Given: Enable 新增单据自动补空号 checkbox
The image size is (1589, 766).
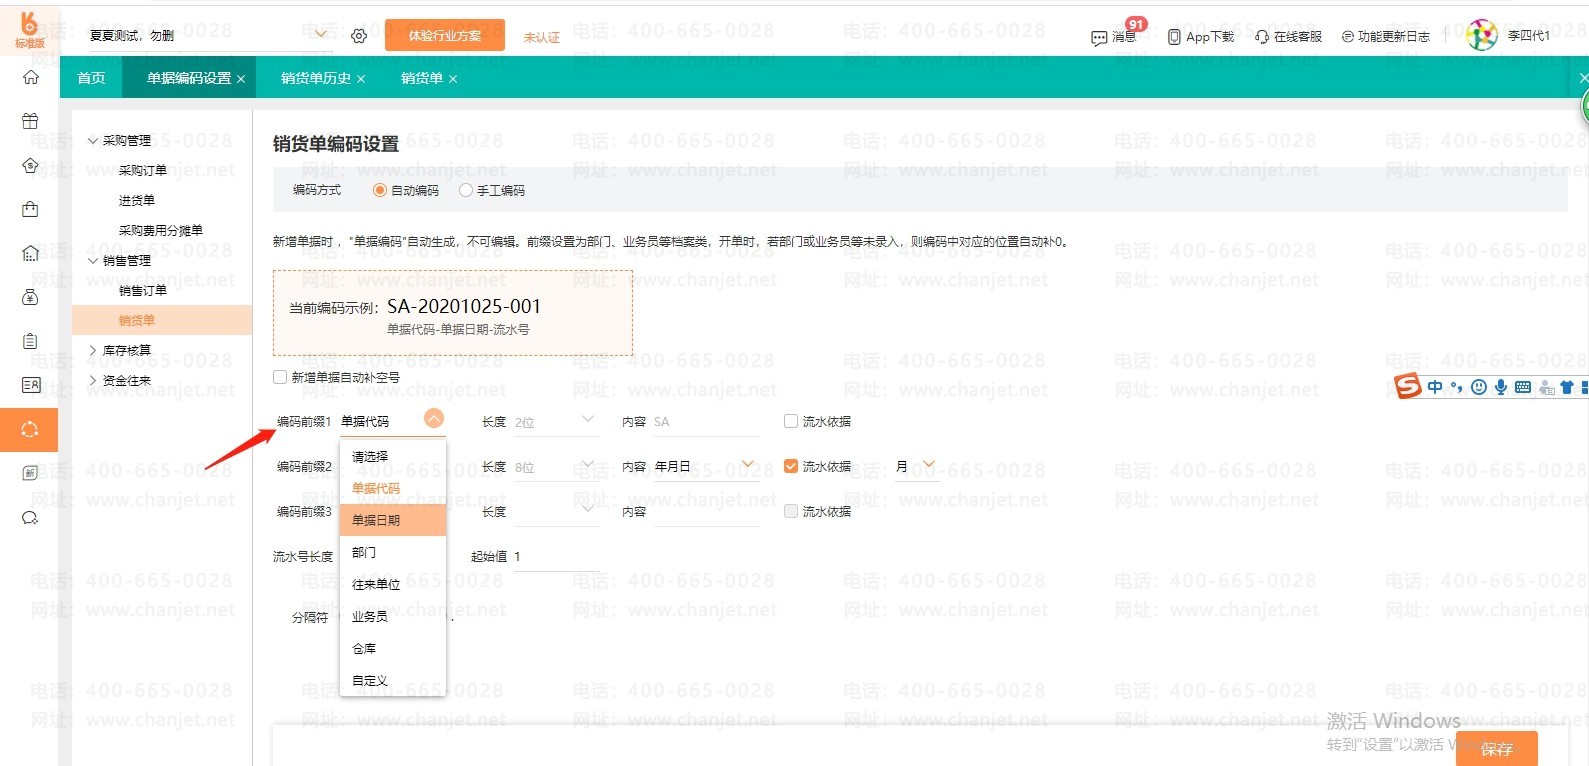Looking at the screenshot, I should 280,377.
